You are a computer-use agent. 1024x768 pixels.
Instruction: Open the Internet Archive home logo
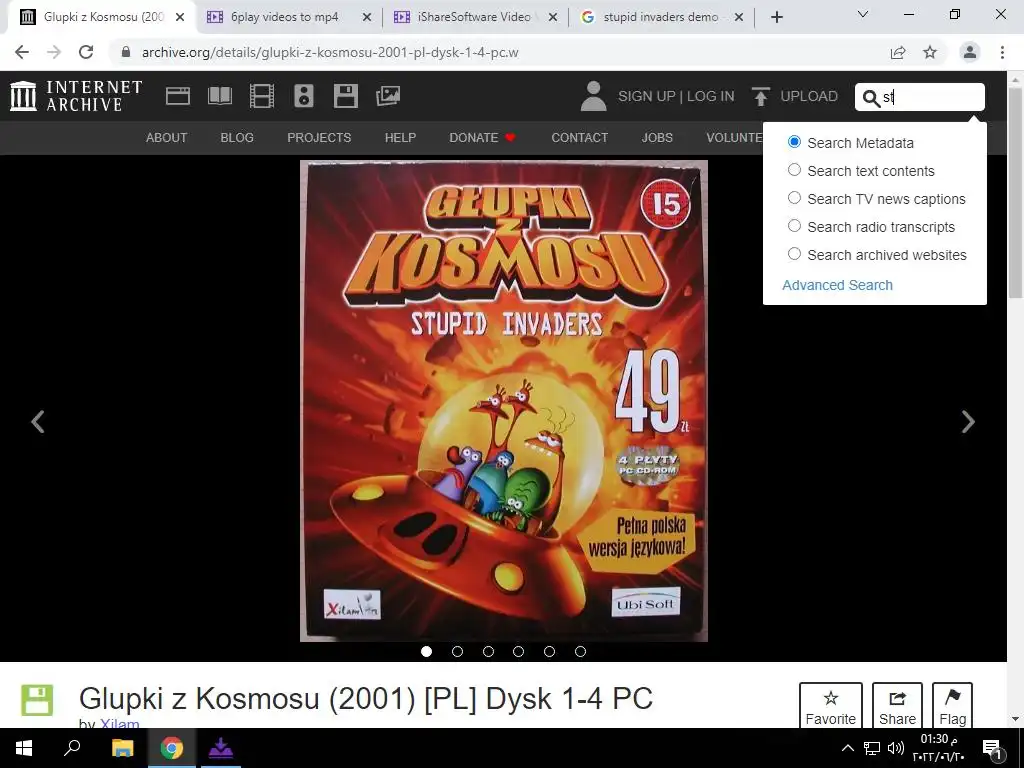pyautogui.click(x=76, y=96)
